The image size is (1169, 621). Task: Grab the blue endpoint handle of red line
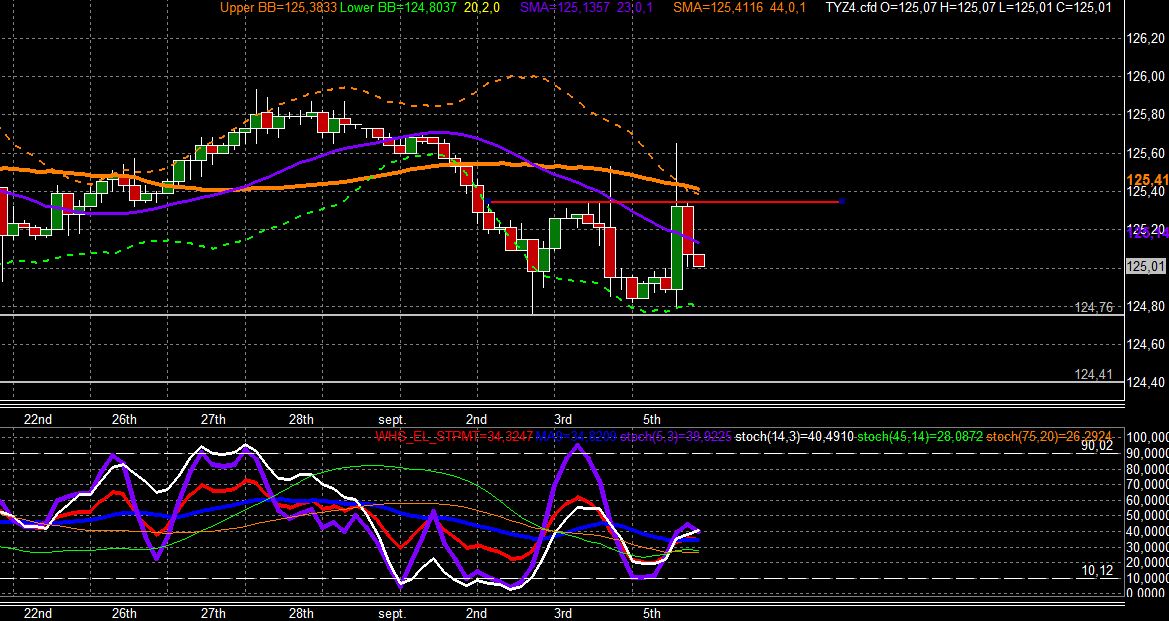pos(842,201)
